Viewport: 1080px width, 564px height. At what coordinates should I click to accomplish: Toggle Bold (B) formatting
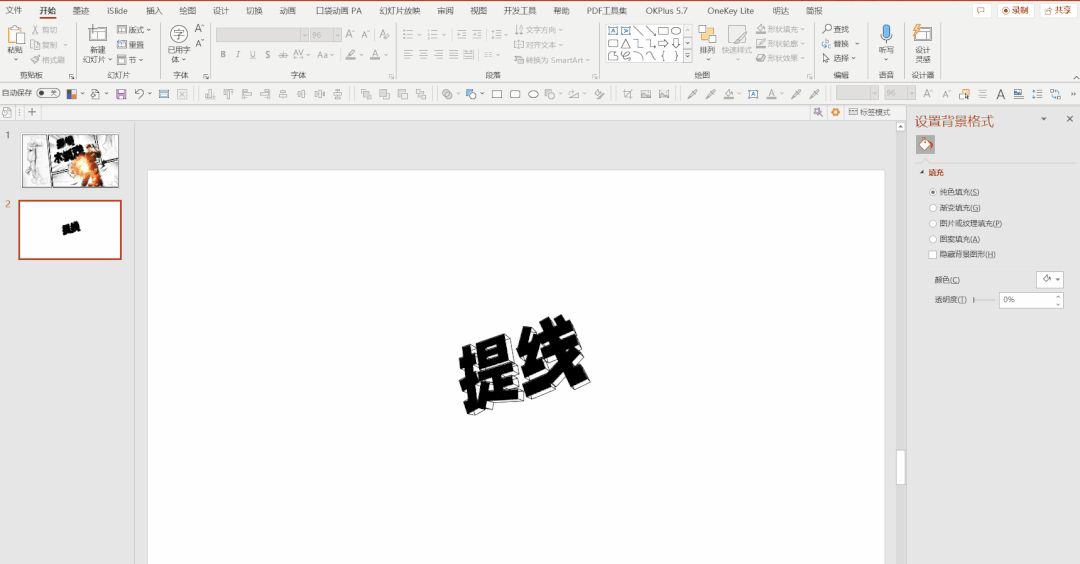click(223, 54)
